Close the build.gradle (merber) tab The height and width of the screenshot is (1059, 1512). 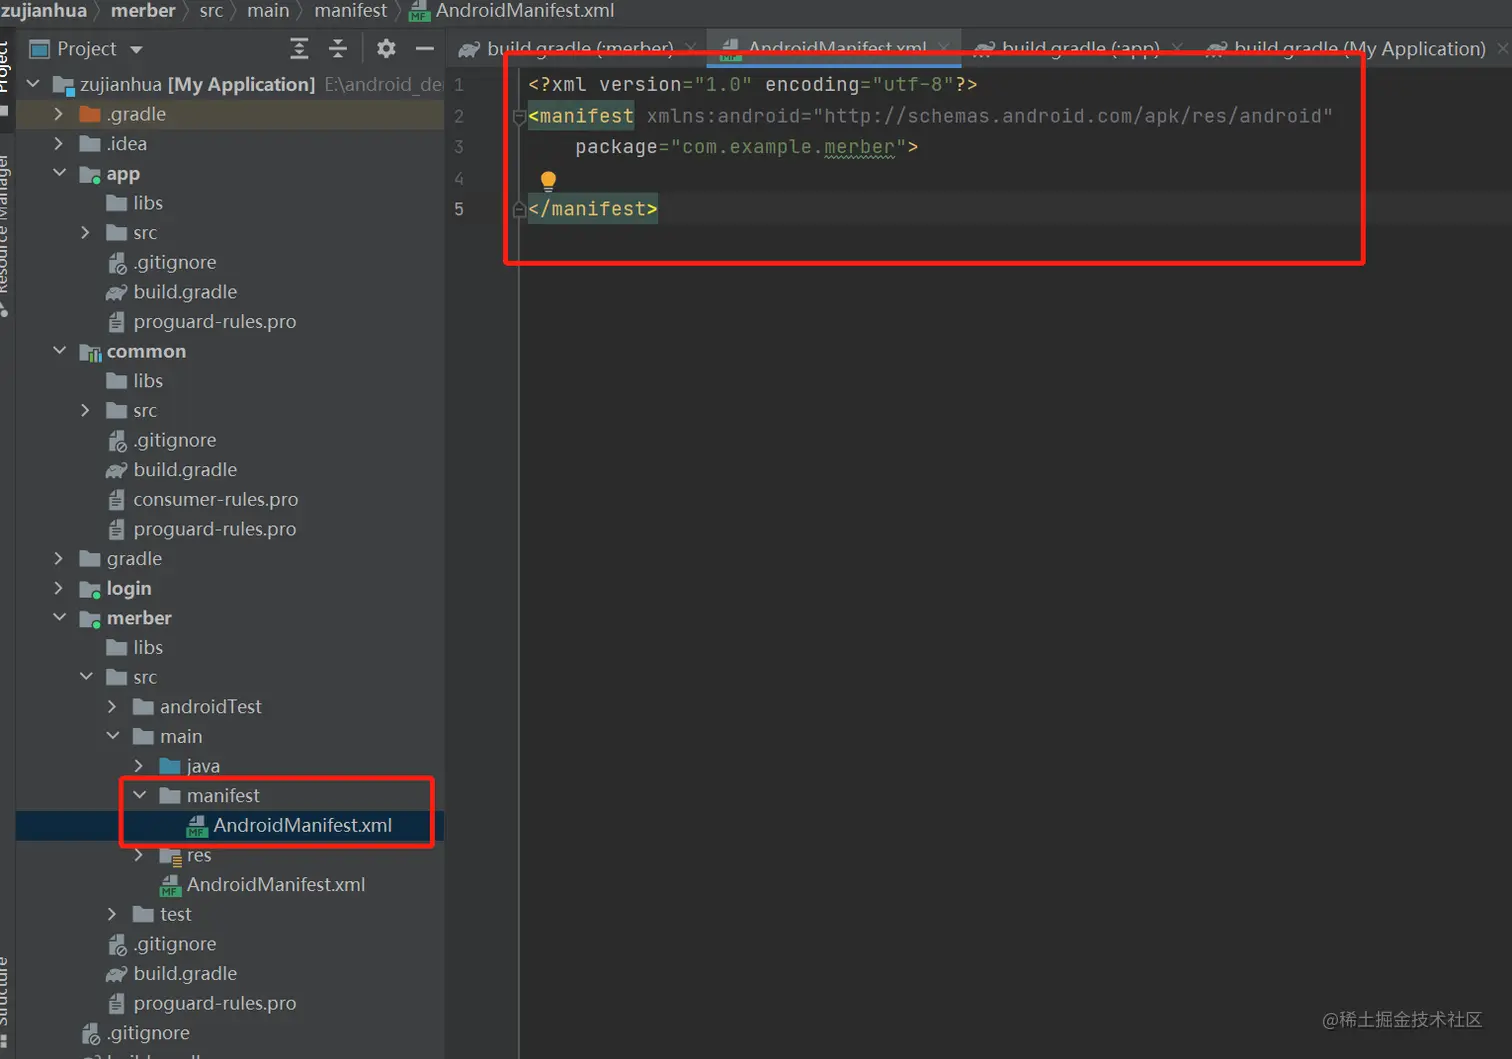coord(690,48)
